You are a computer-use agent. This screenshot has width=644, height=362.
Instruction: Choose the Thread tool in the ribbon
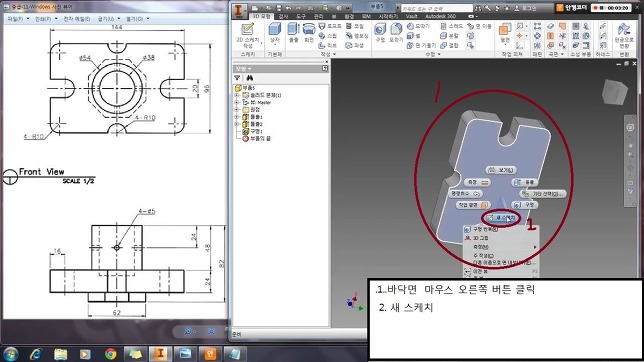pyautogui.click(x=451, y=26)
